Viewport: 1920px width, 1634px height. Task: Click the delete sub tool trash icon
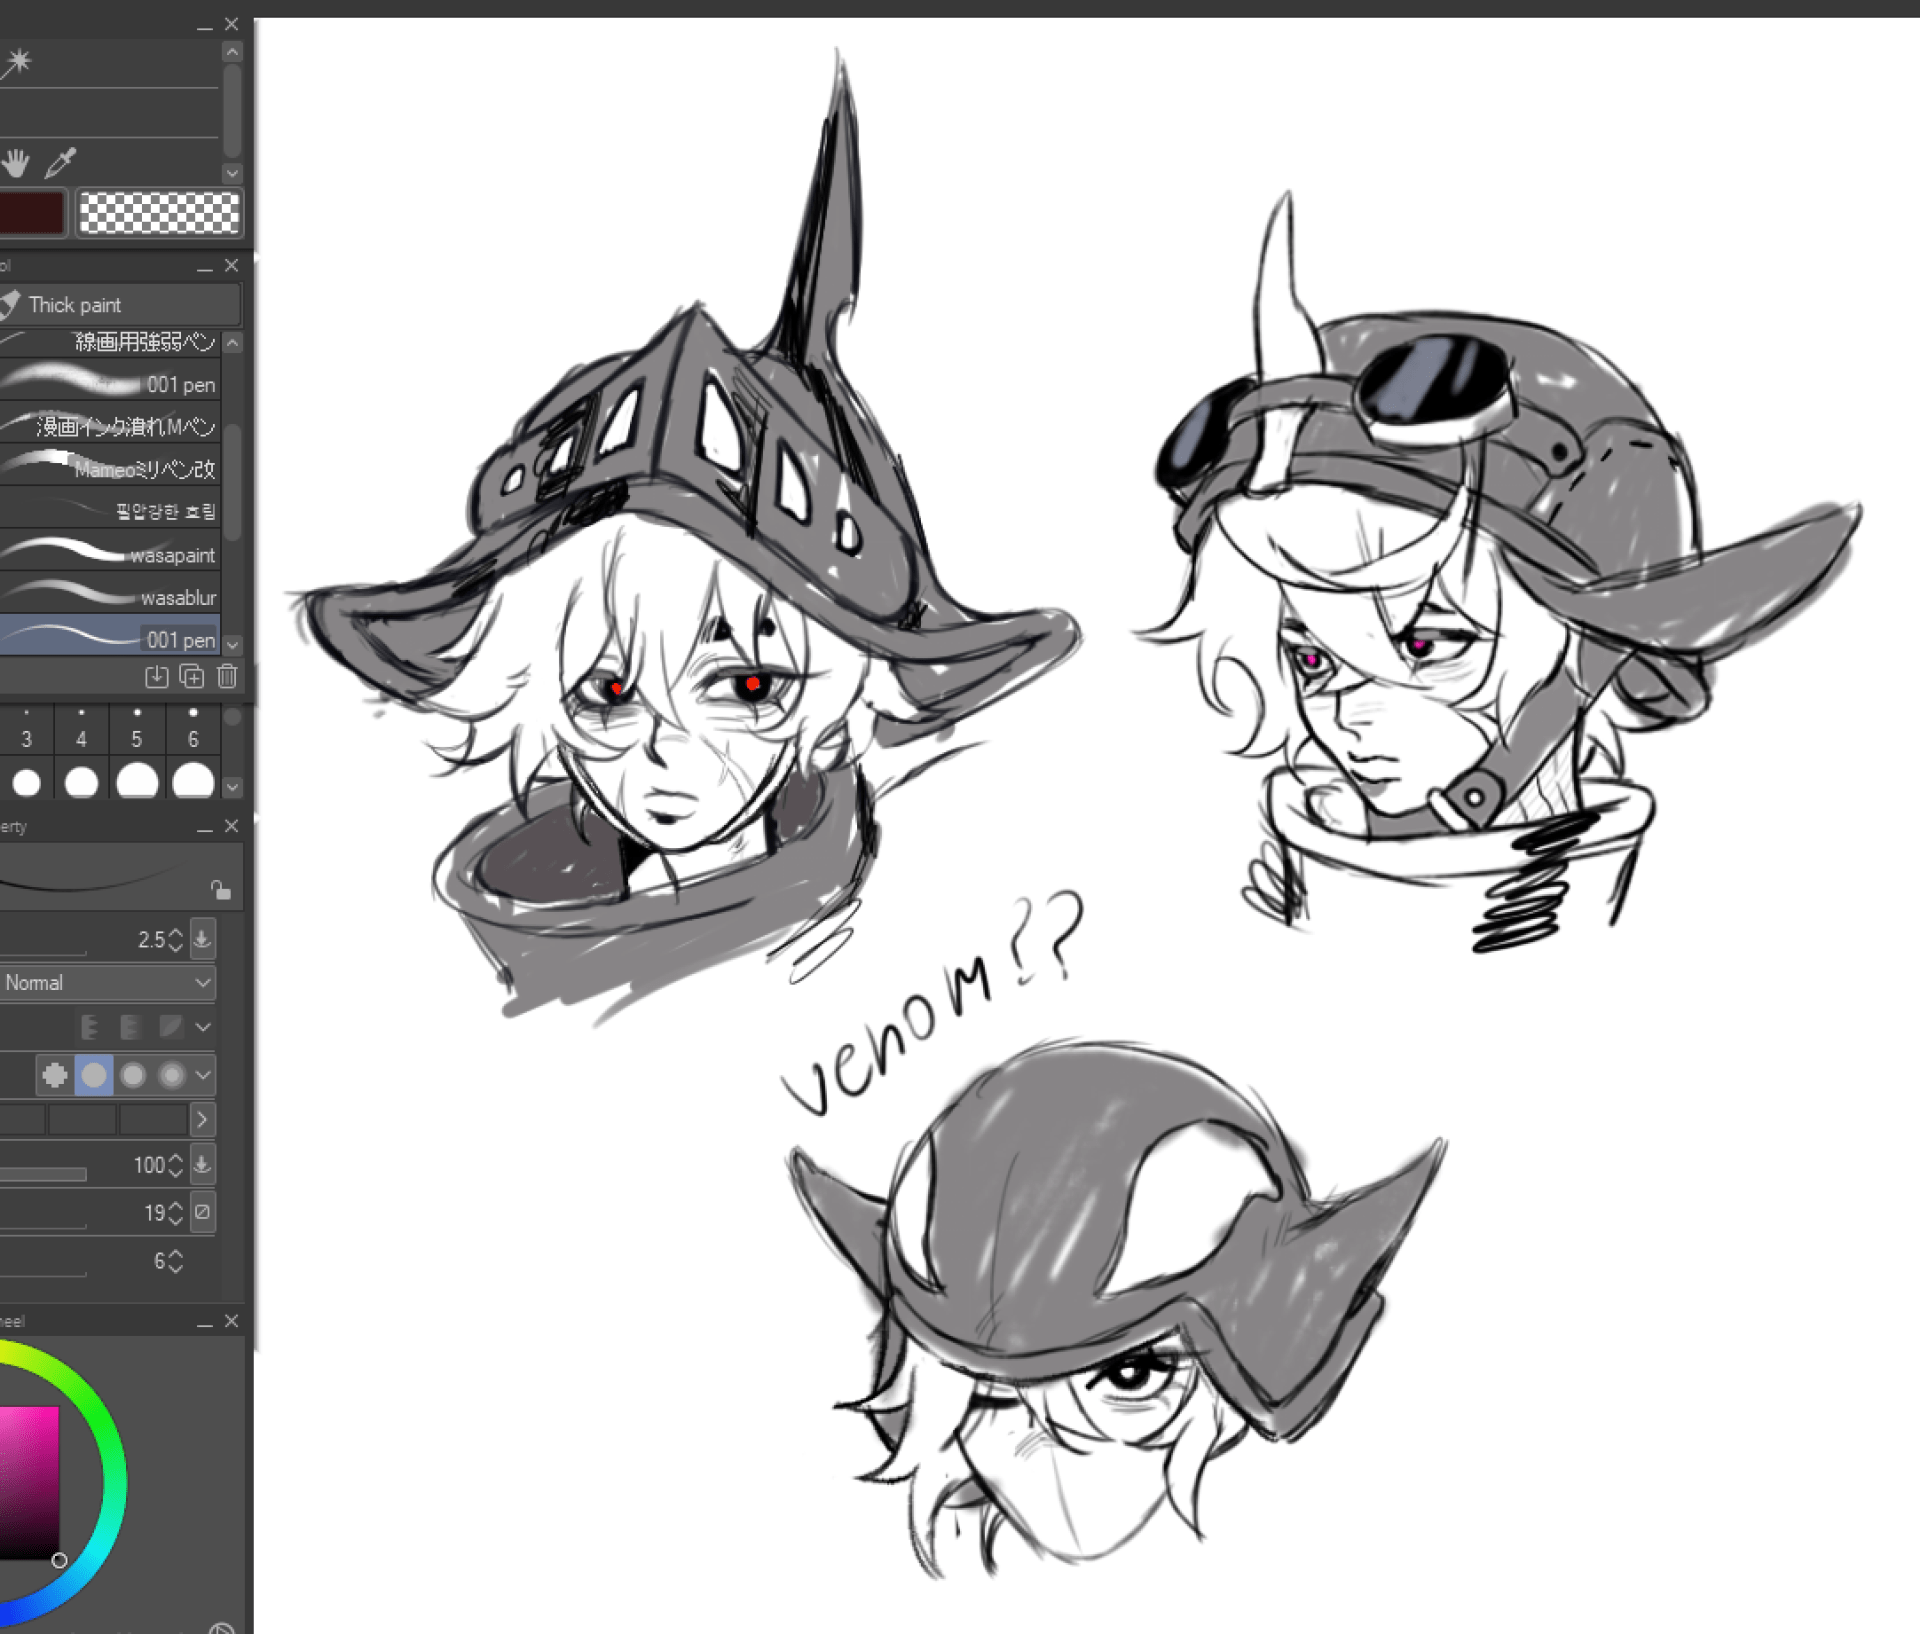227,677
